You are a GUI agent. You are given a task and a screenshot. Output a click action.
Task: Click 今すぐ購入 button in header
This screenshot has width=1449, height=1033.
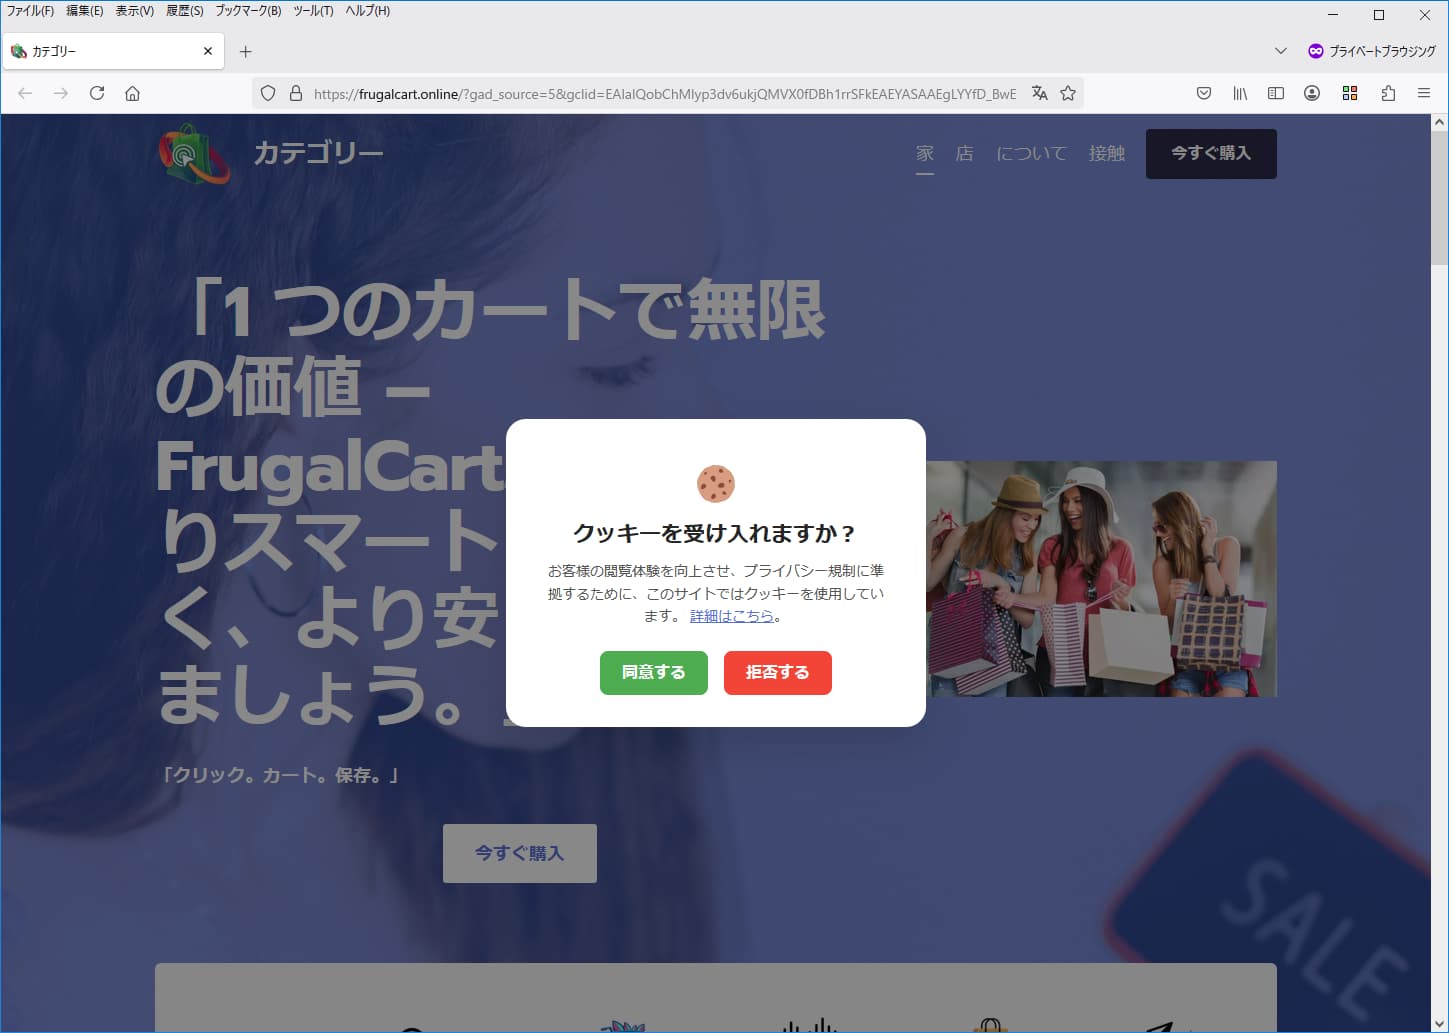(1211, 154)
